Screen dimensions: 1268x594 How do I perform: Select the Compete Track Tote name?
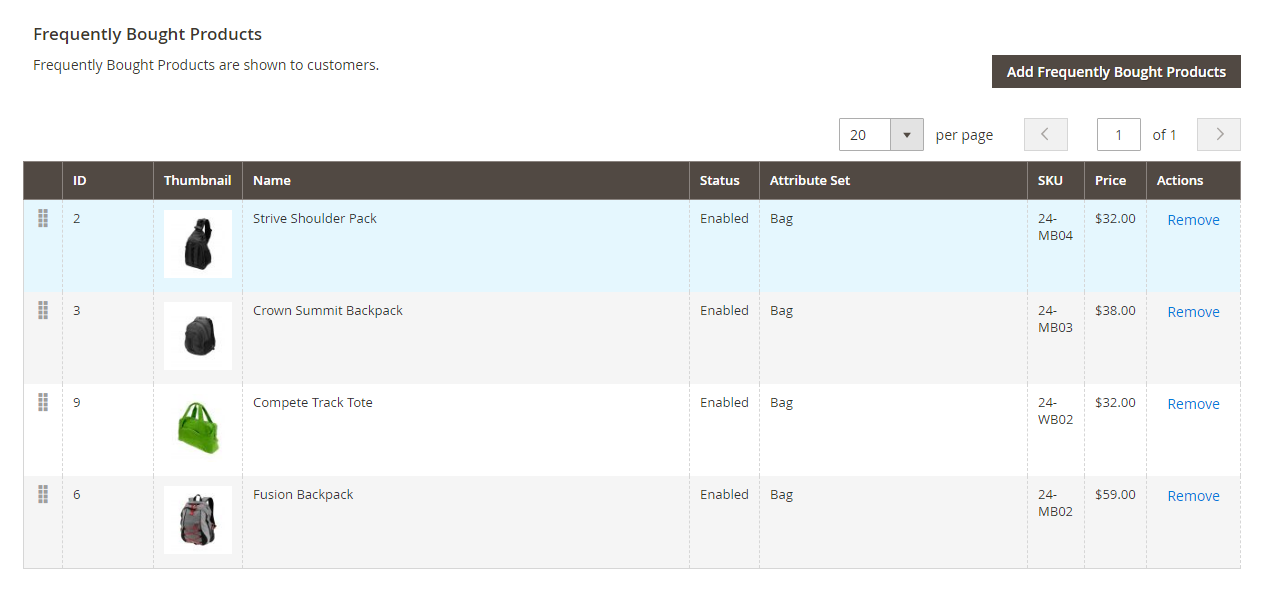click(x=313, y=402)
